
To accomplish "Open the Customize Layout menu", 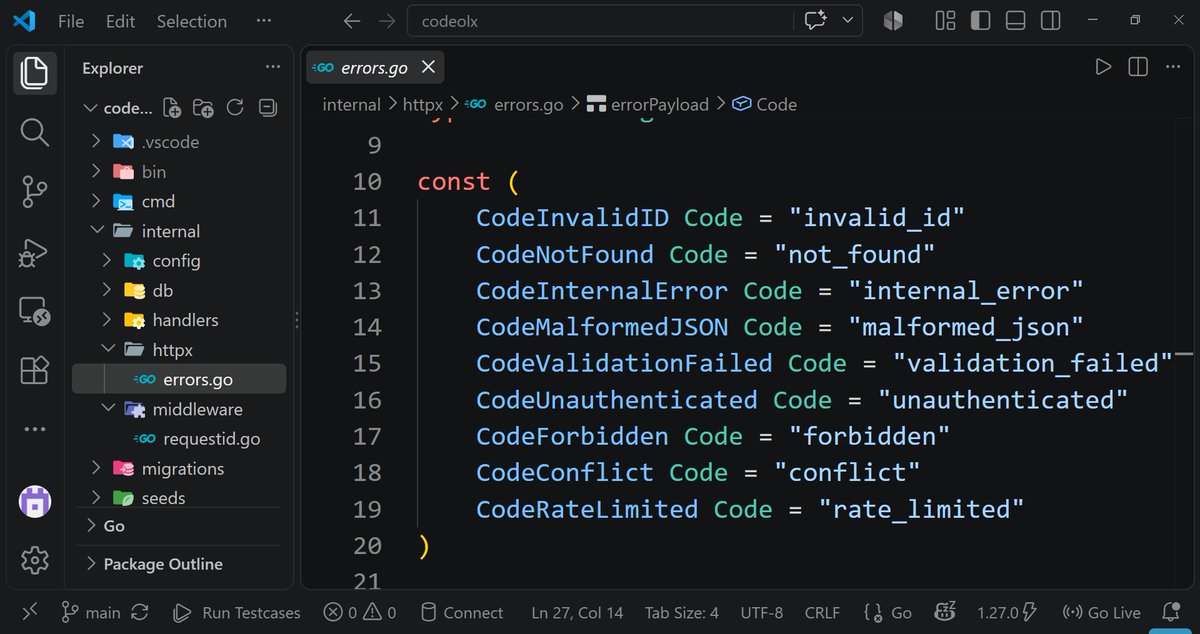I will [x=945, y=20].
